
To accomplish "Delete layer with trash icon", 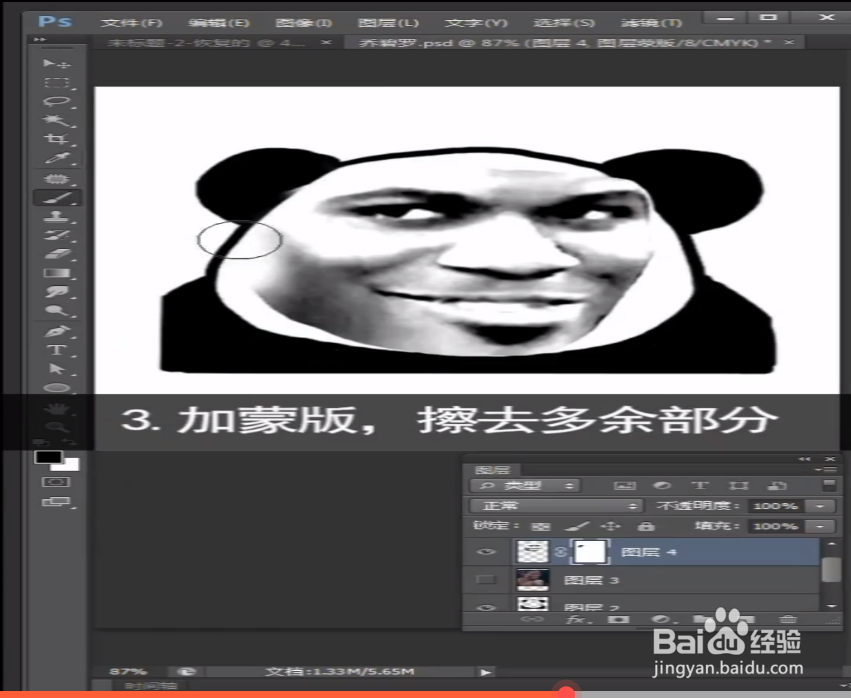I will (787, 619).
